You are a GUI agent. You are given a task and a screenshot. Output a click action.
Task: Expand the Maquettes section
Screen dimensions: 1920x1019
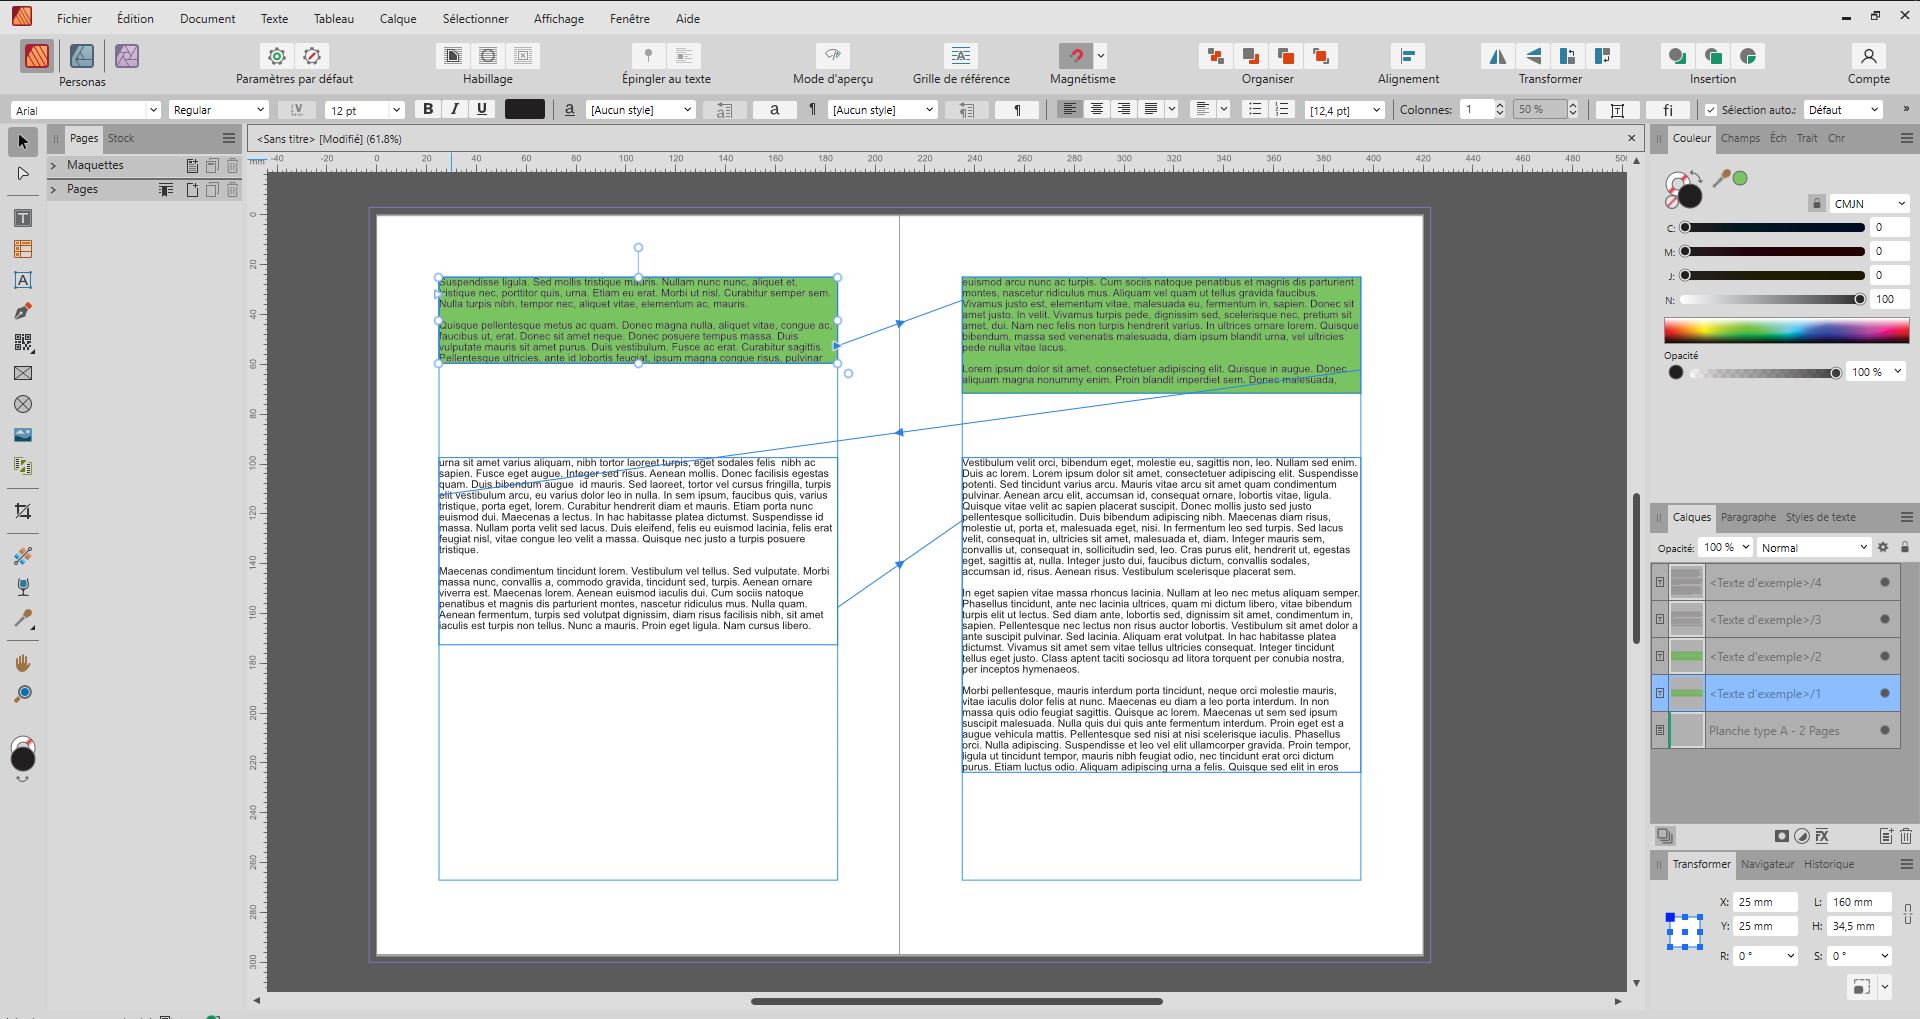53,165
